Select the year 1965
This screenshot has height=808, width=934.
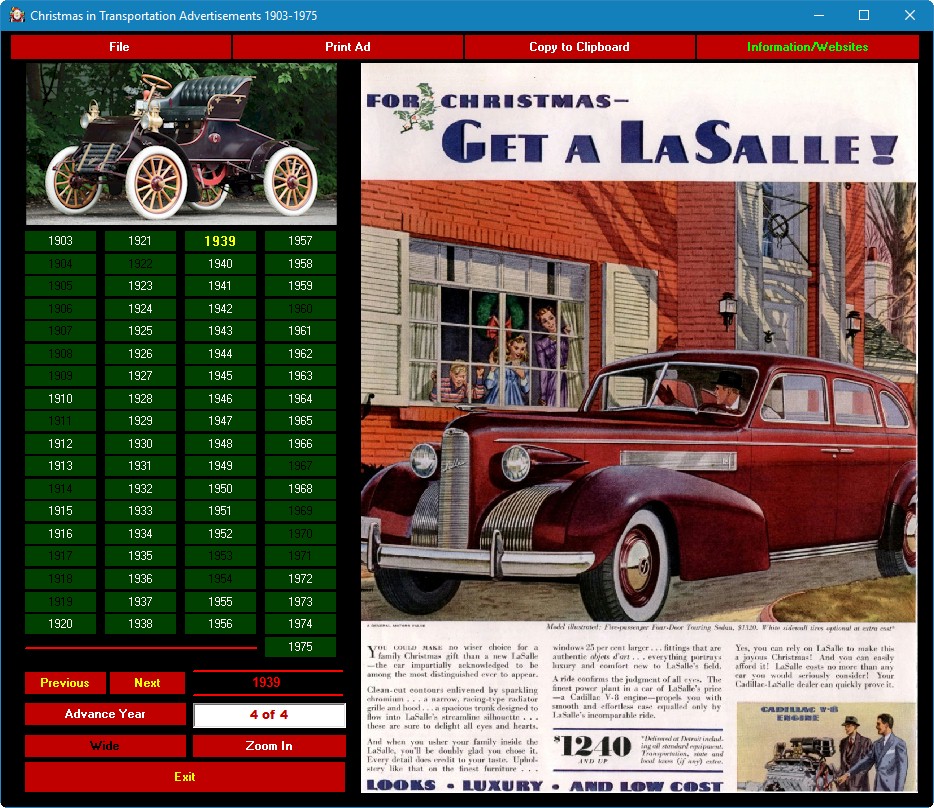[x=300, y=421]
